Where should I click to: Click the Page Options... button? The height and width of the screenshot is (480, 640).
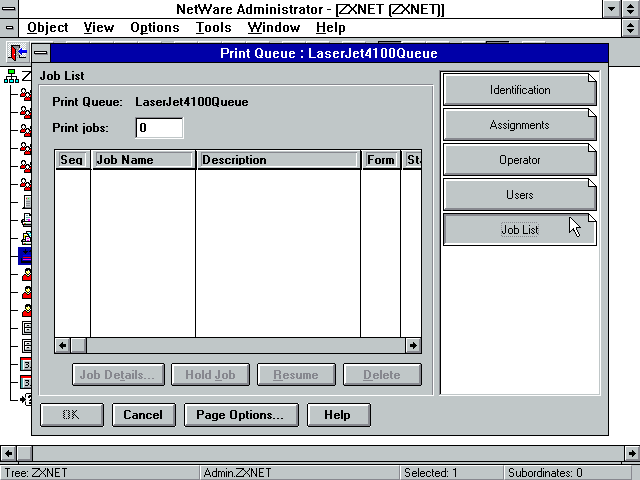pyautogui.click(x=241, y=415)
